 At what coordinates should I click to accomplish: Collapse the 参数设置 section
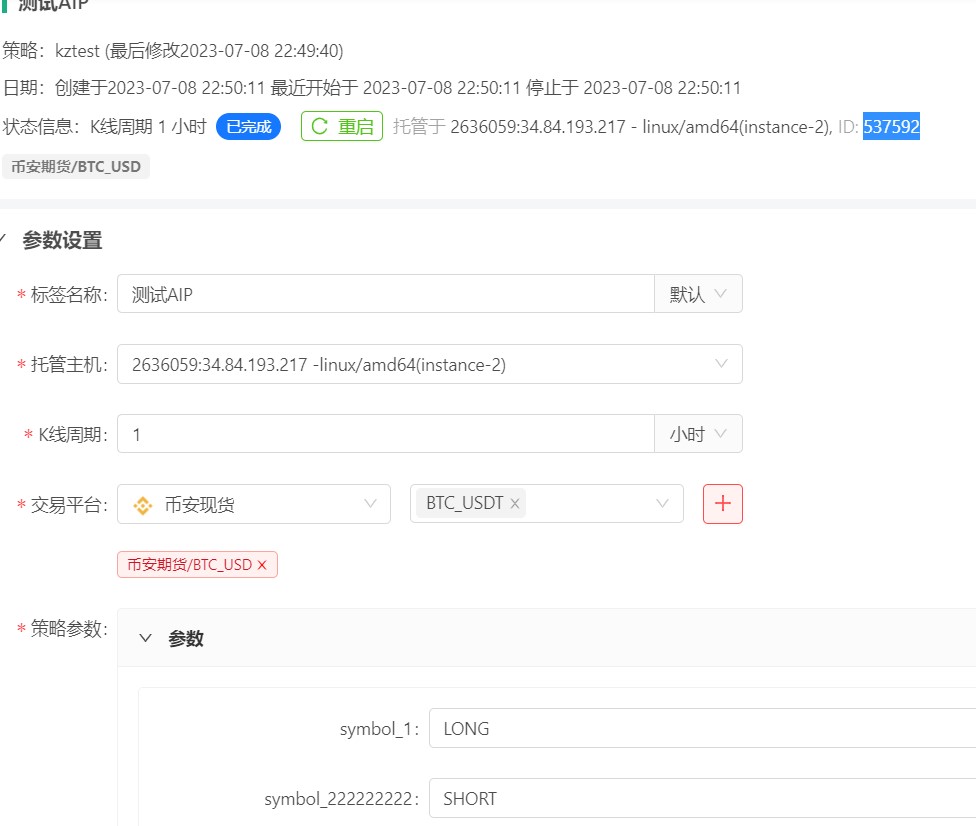(x=4, y=240)
